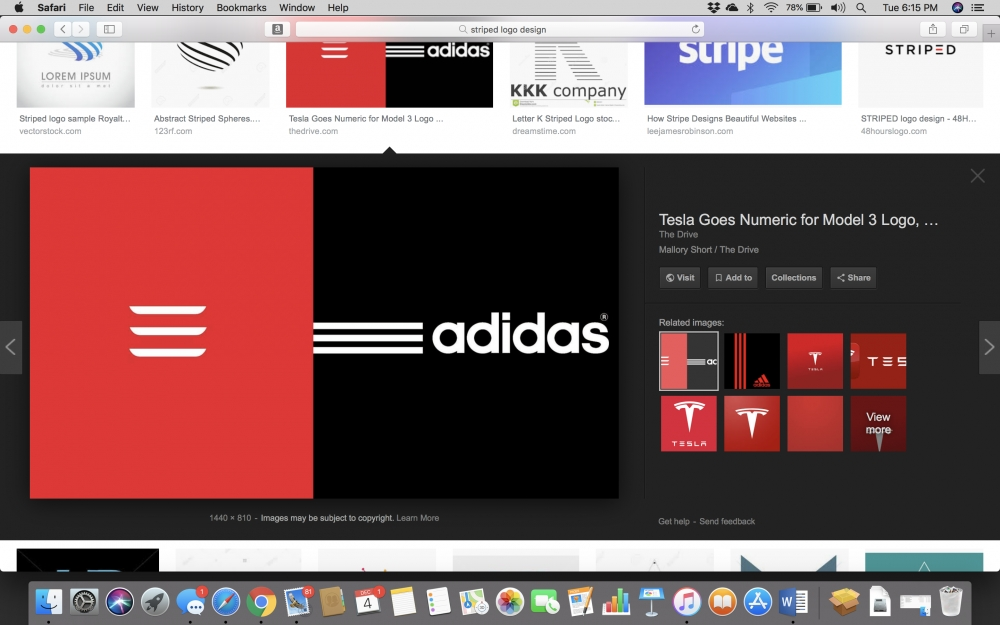The height and width of the screenshot is (625, 1000).
Task: Go to next image with right arrow
Action: pos(988,347)
